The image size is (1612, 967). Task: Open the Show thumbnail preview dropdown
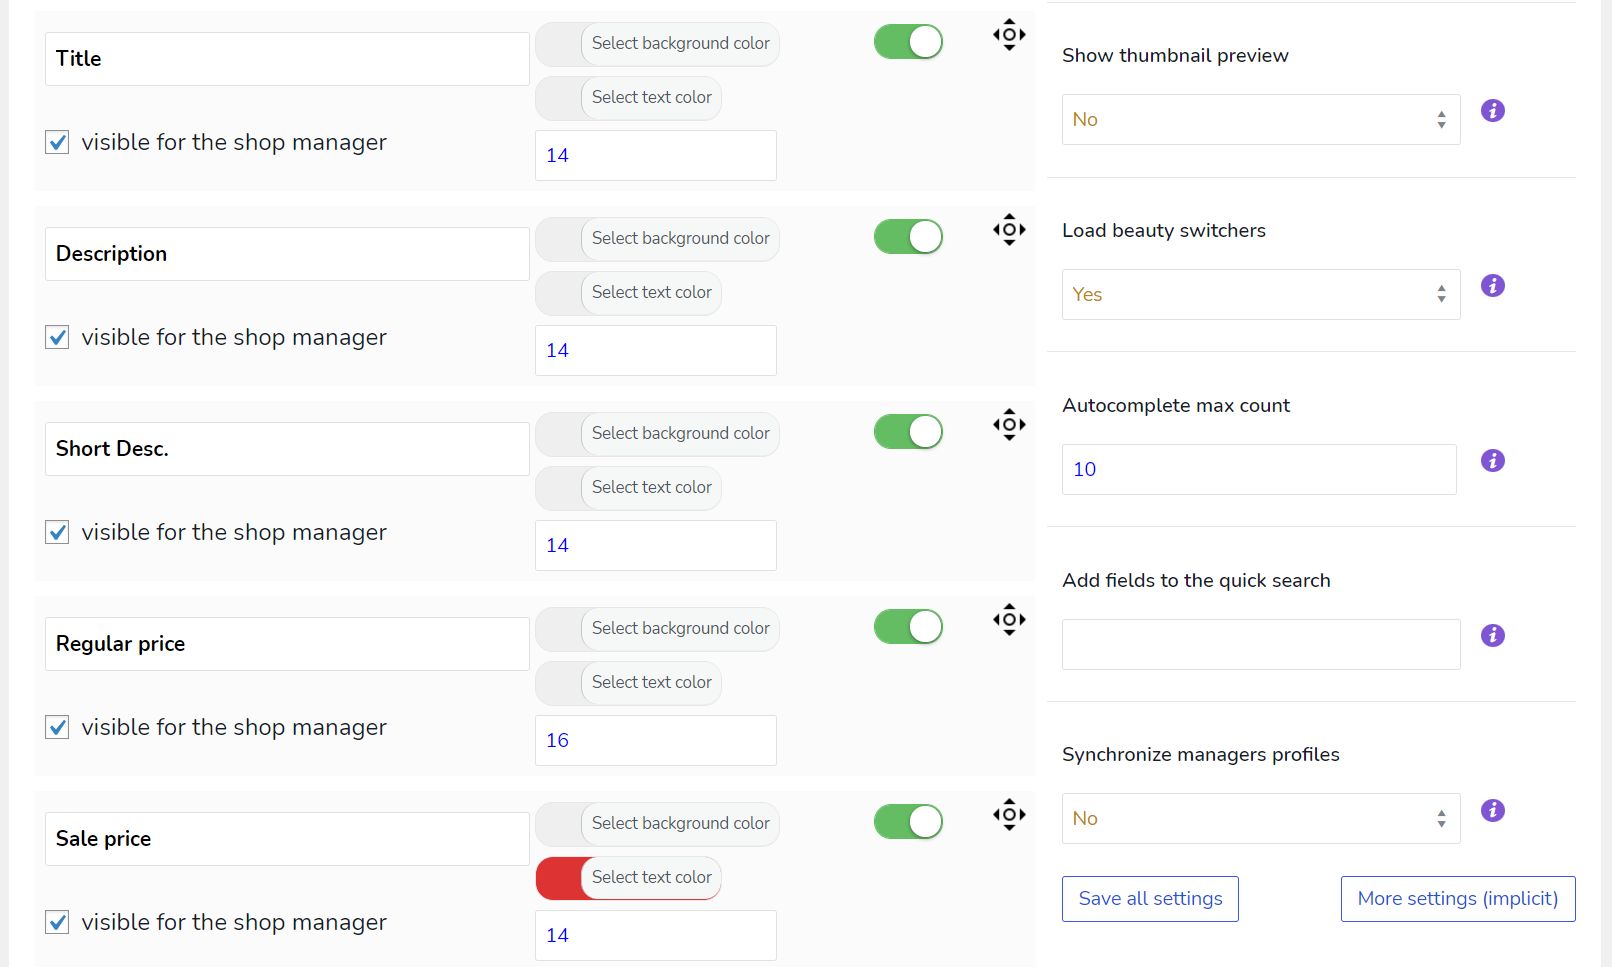[1260, 120]
